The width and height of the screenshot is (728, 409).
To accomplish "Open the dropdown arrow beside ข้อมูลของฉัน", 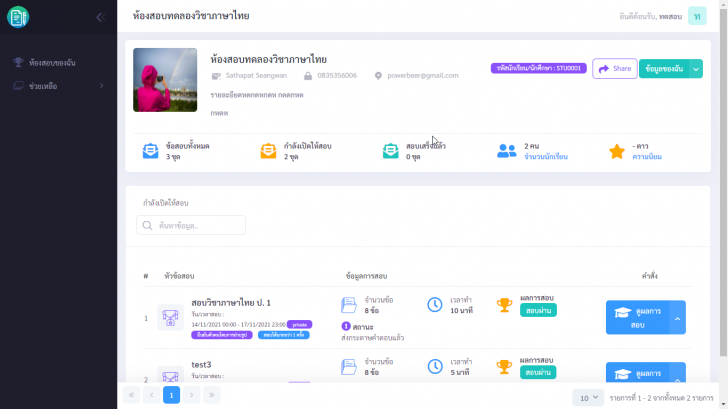I will coord(696,69).
